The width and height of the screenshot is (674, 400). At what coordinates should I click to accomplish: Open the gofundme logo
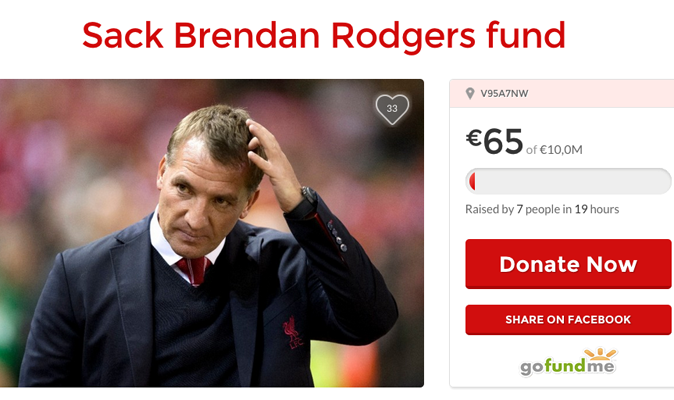568,362
